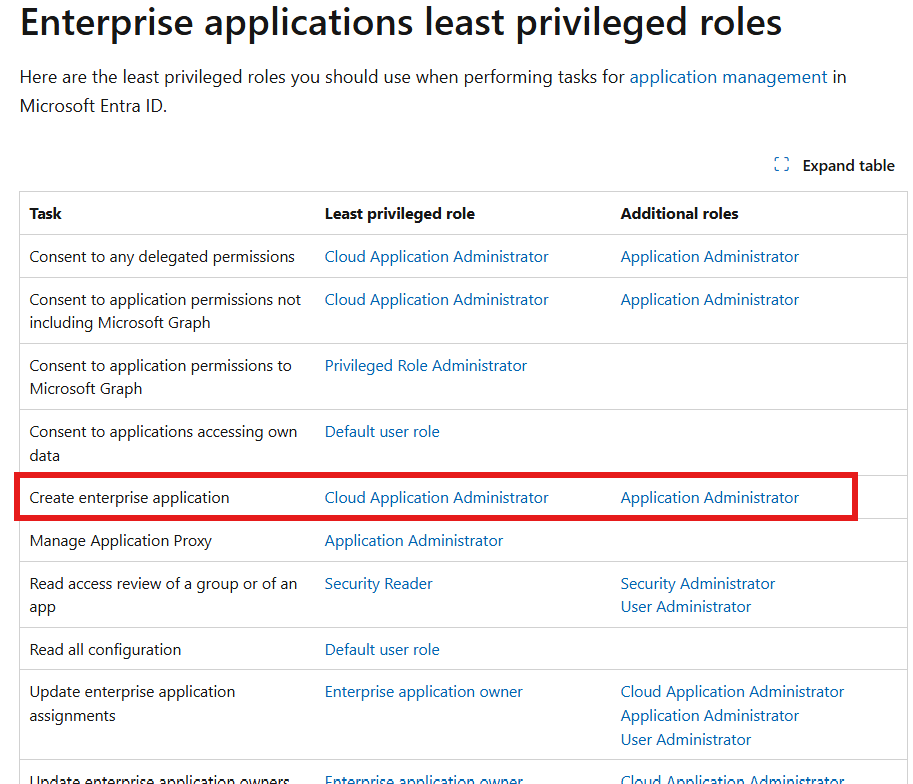Select the Least privileged role column header
913x784 pixels.
399,214
